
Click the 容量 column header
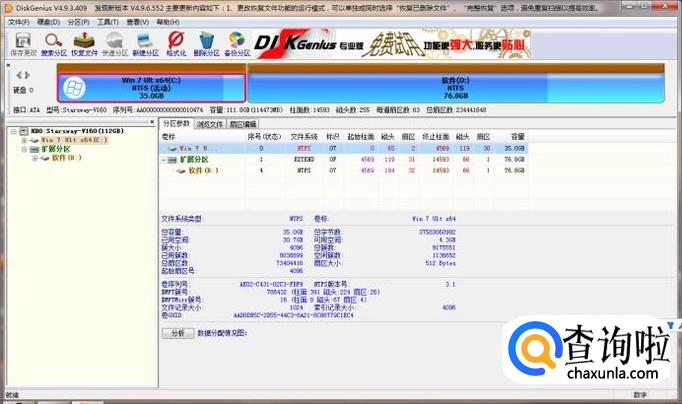pos(518,137)
